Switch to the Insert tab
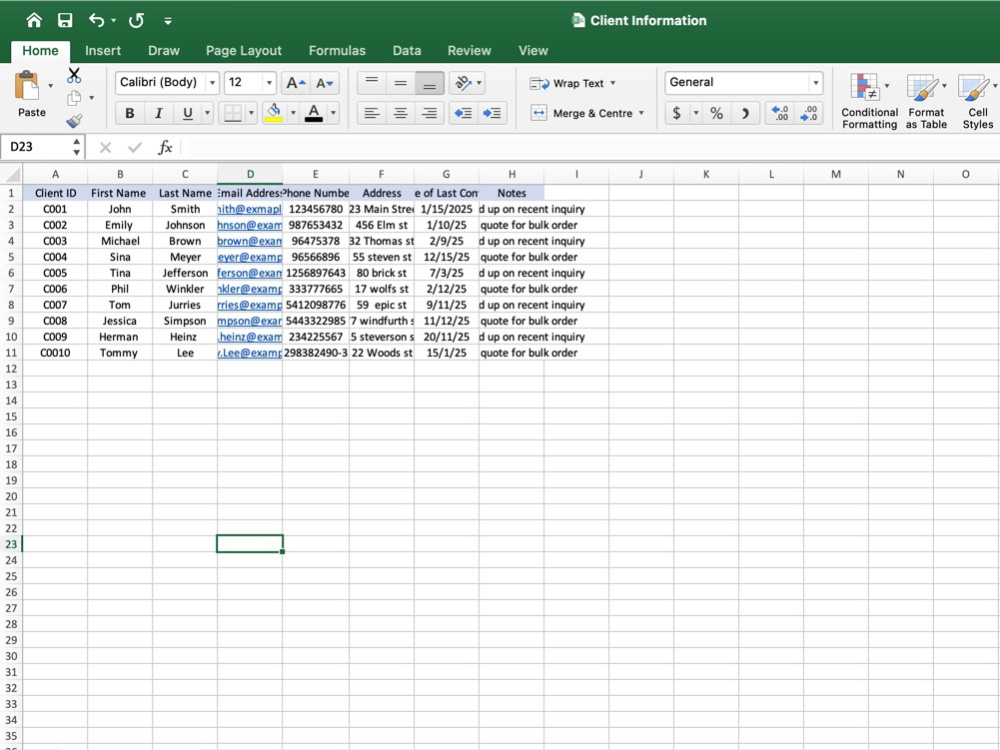1000x750 pixels. pos(103,50)
